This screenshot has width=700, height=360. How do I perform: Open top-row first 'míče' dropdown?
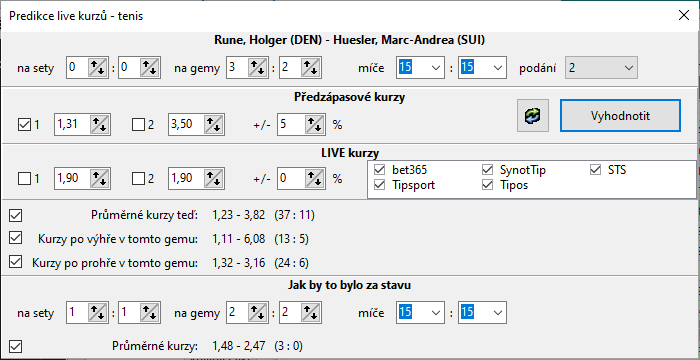coord(435,68)
